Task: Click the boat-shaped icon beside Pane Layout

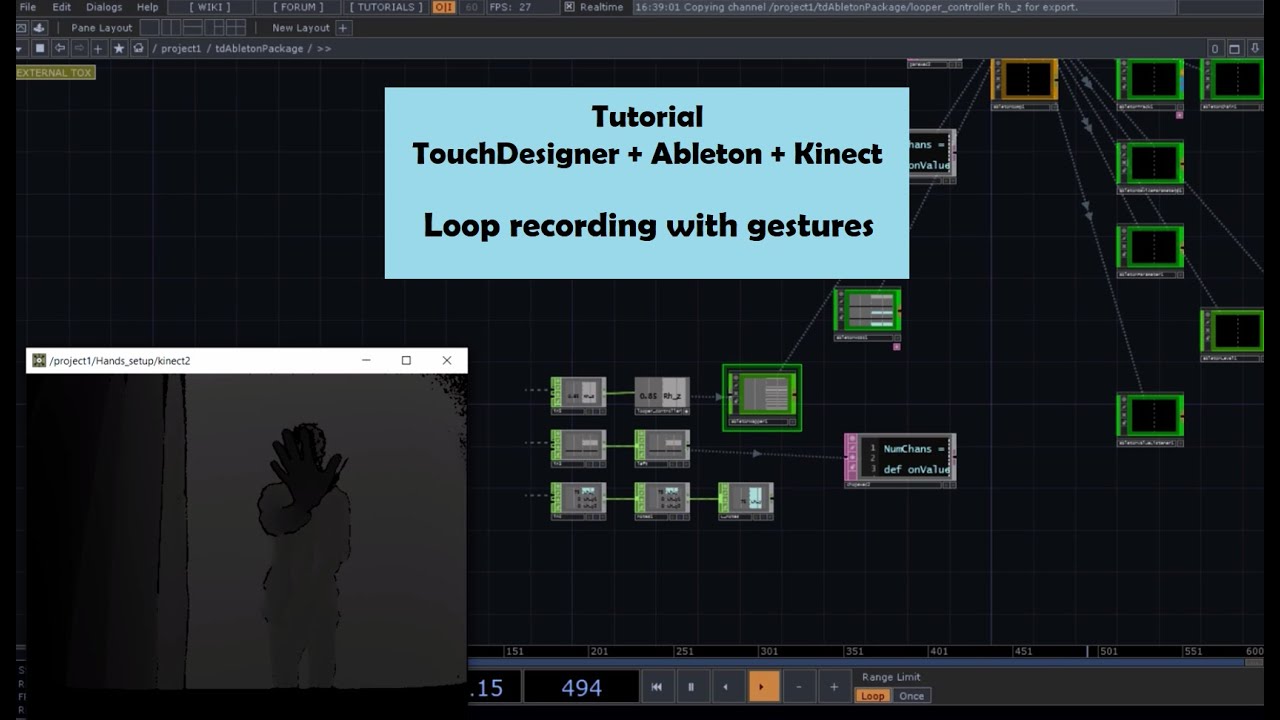Action: point(40,28)
